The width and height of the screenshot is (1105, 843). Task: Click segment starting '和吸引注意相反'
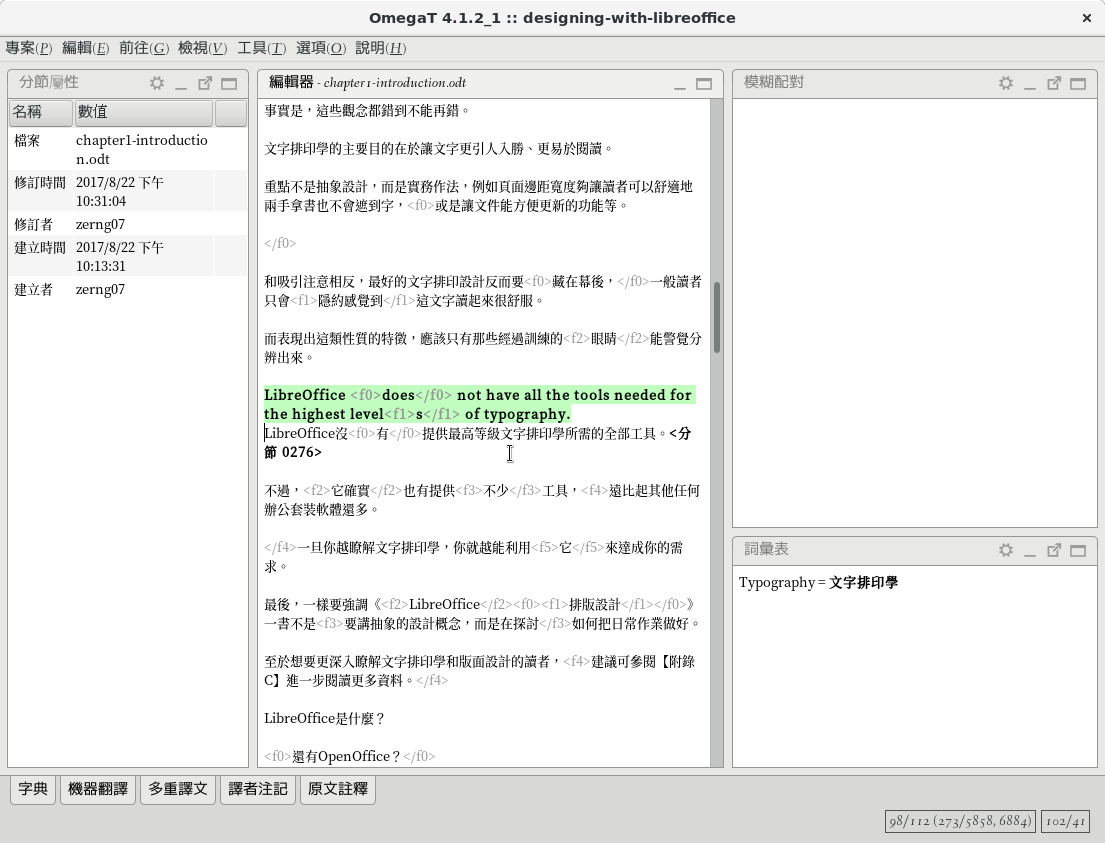482,291
